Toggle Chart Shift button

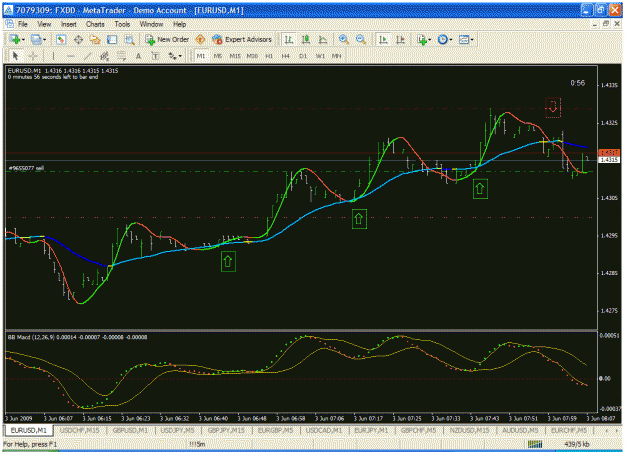tap(400, 39)
